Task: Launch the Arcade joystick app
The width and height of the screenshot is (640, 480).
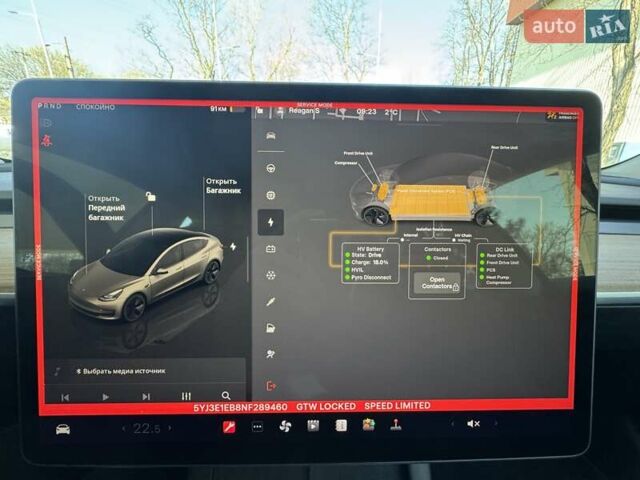Action: coord(396,424)
